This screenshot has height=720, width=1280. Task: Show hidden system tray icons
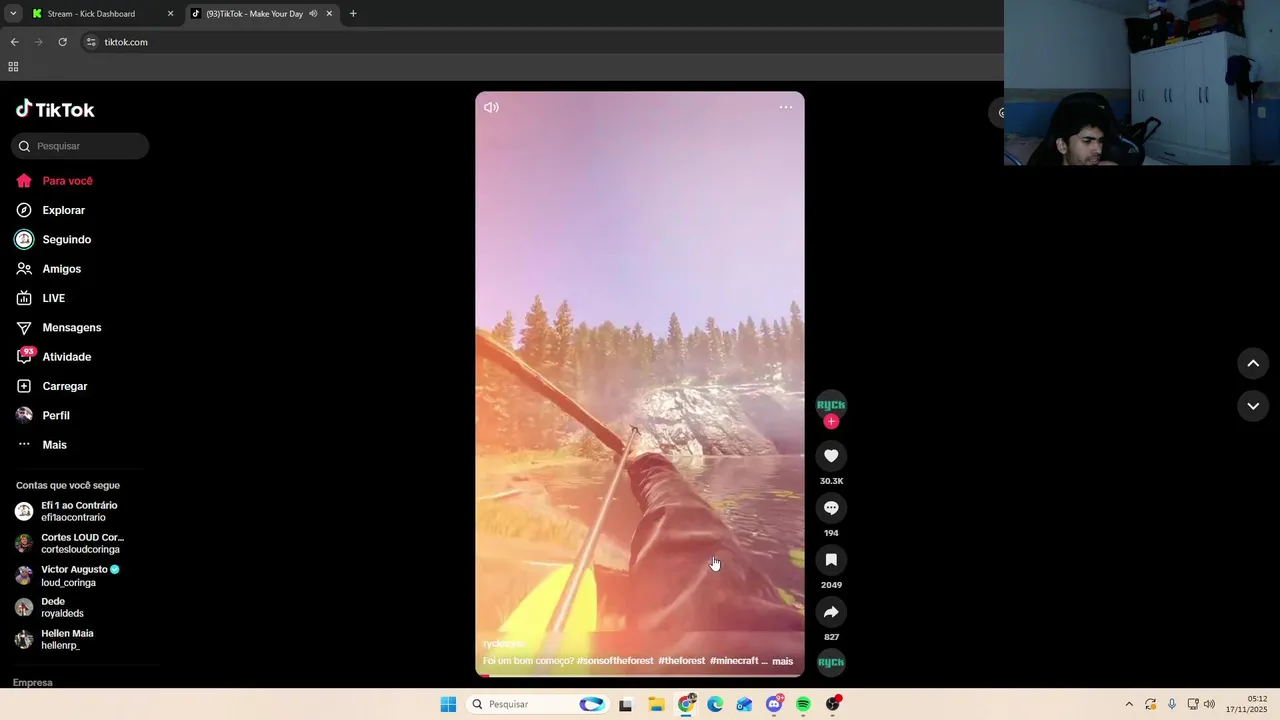tap(1129, 704)
